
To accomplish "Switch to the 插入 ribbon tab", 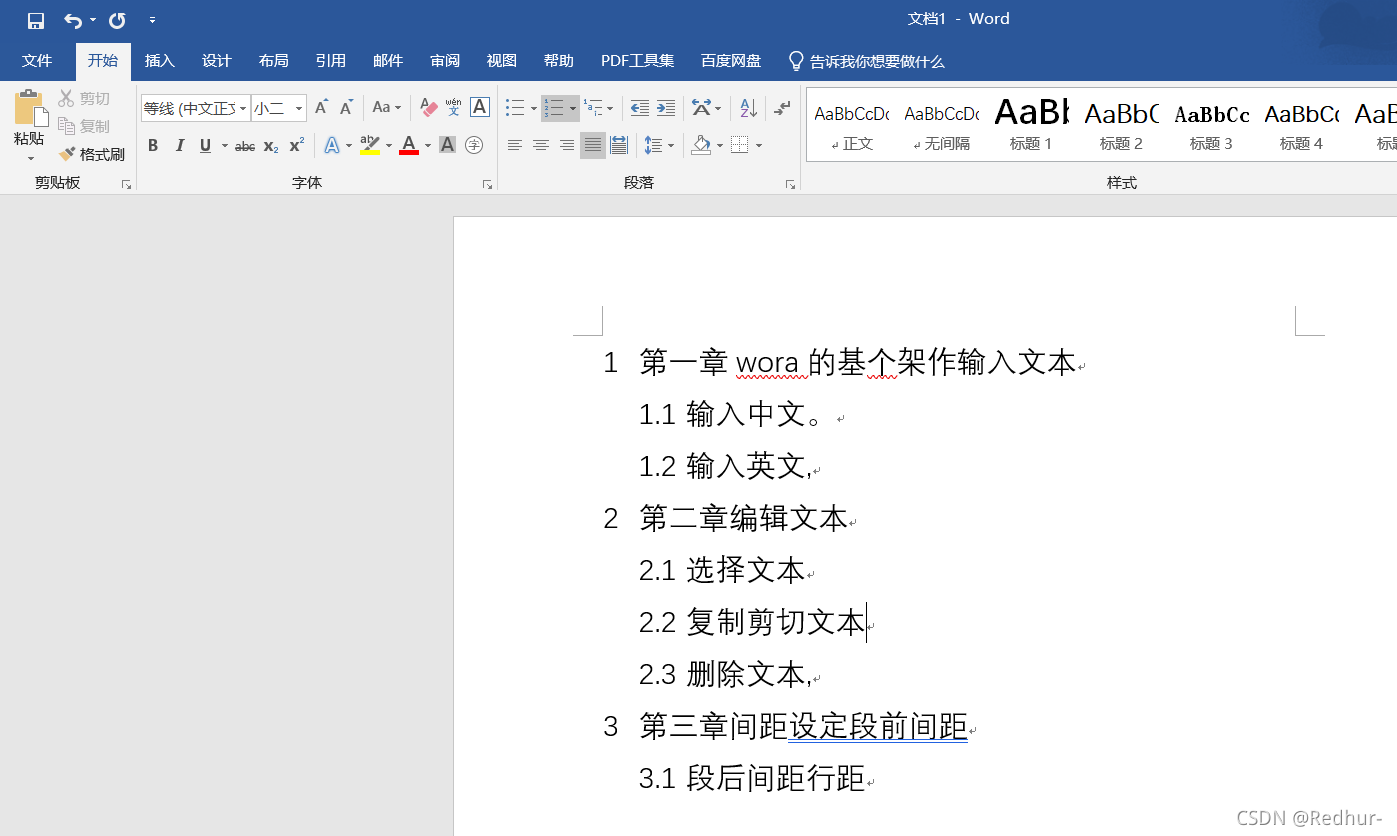I will (159, 61).
